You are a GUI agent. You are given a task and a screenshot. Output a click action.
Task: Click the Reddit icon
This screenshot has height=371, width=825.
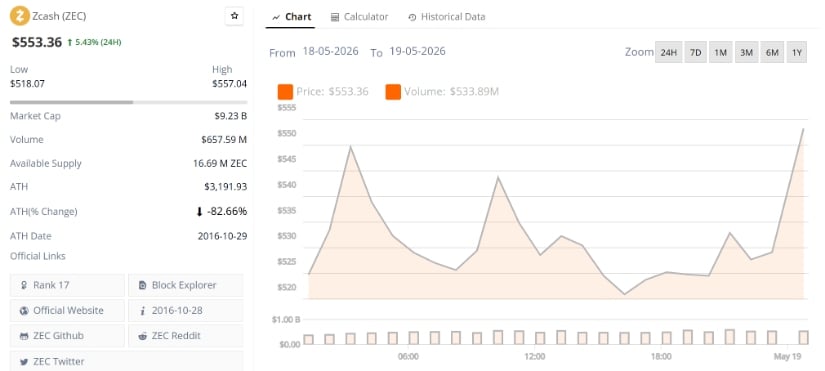(x=142, y=336)
